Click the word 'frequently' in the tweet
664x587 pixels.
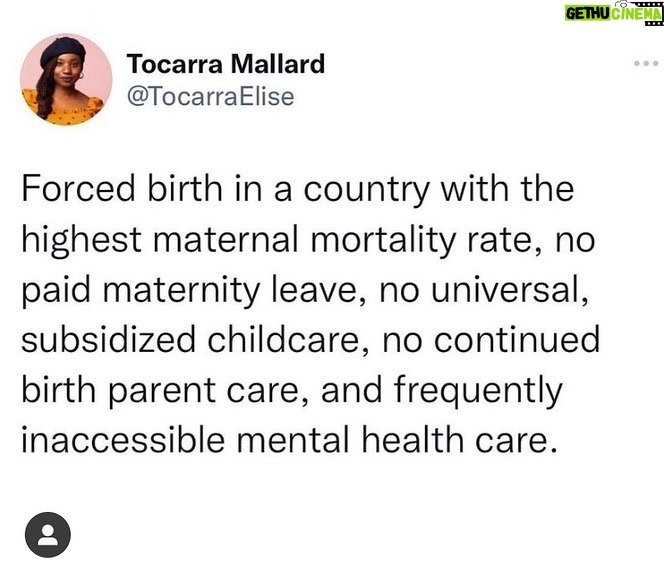[x=478, y=391]
